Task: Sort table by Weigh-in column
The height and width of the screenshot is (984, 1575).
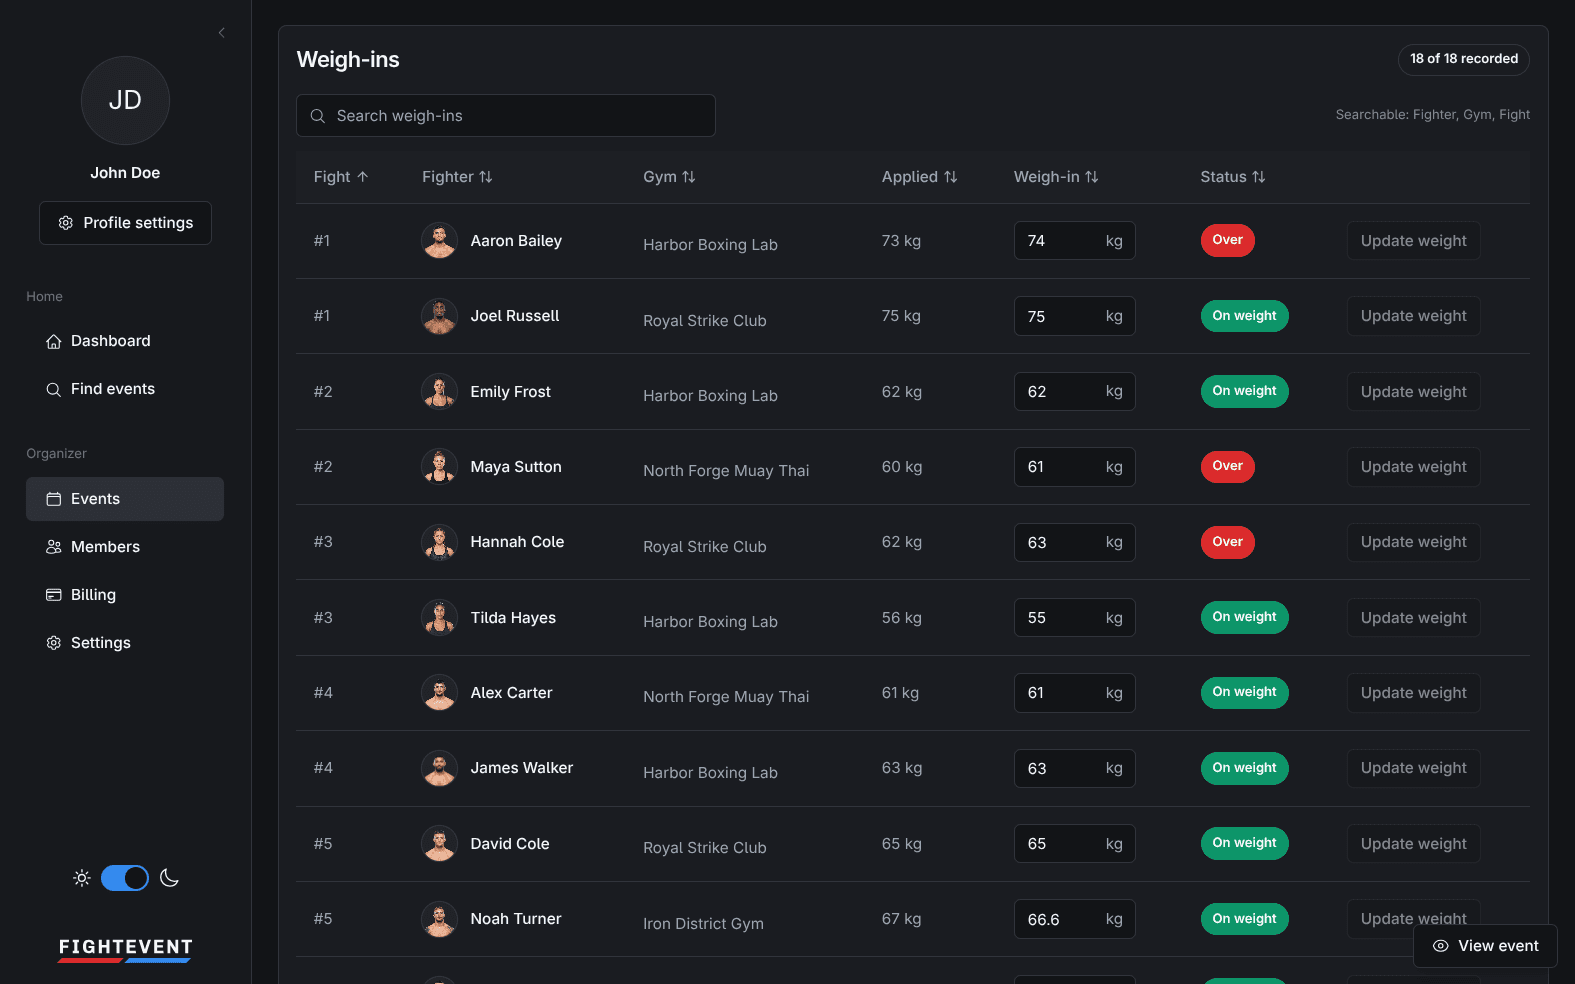Action: click(1056, 177)
